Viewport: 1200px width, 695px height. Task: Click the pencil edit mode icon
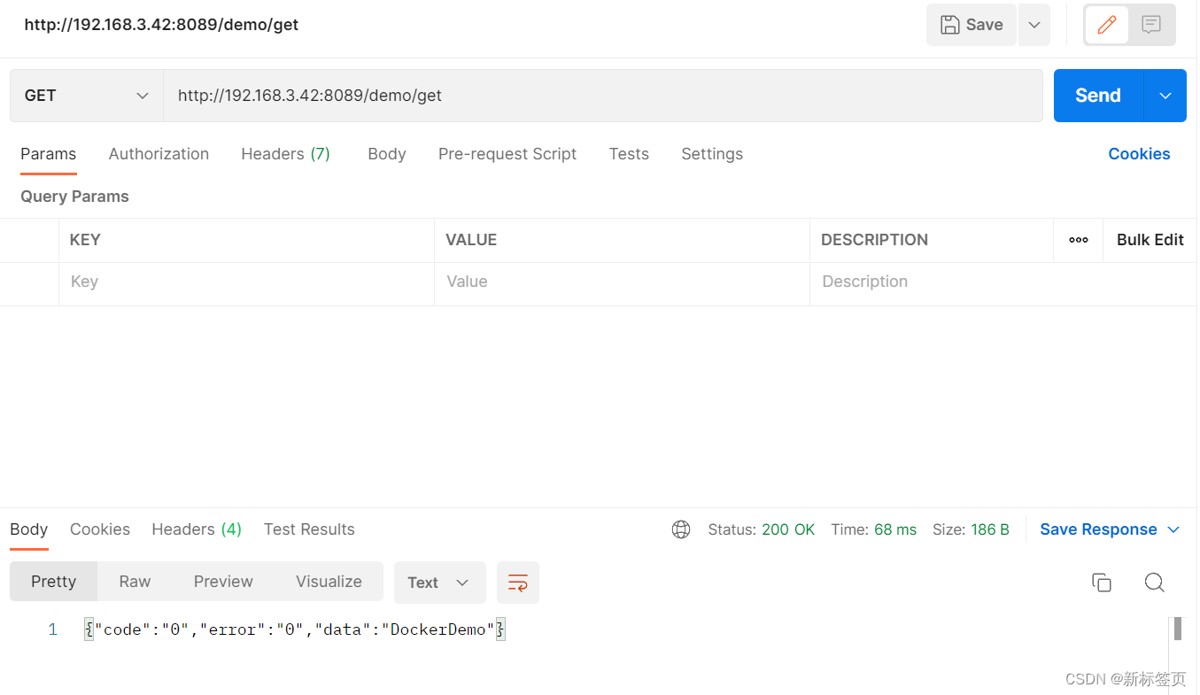(1106, 25)
